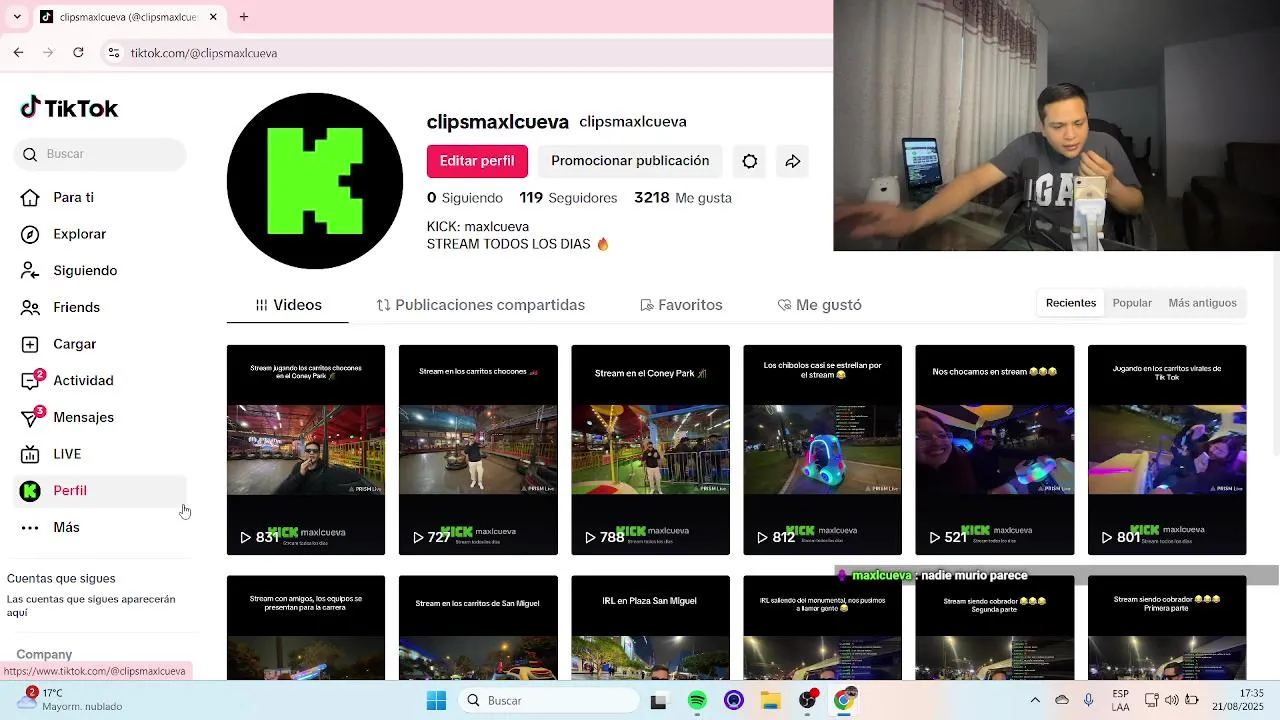
Task: Open video 'Nos chocamos en stream'
Action: click(995, 450)
